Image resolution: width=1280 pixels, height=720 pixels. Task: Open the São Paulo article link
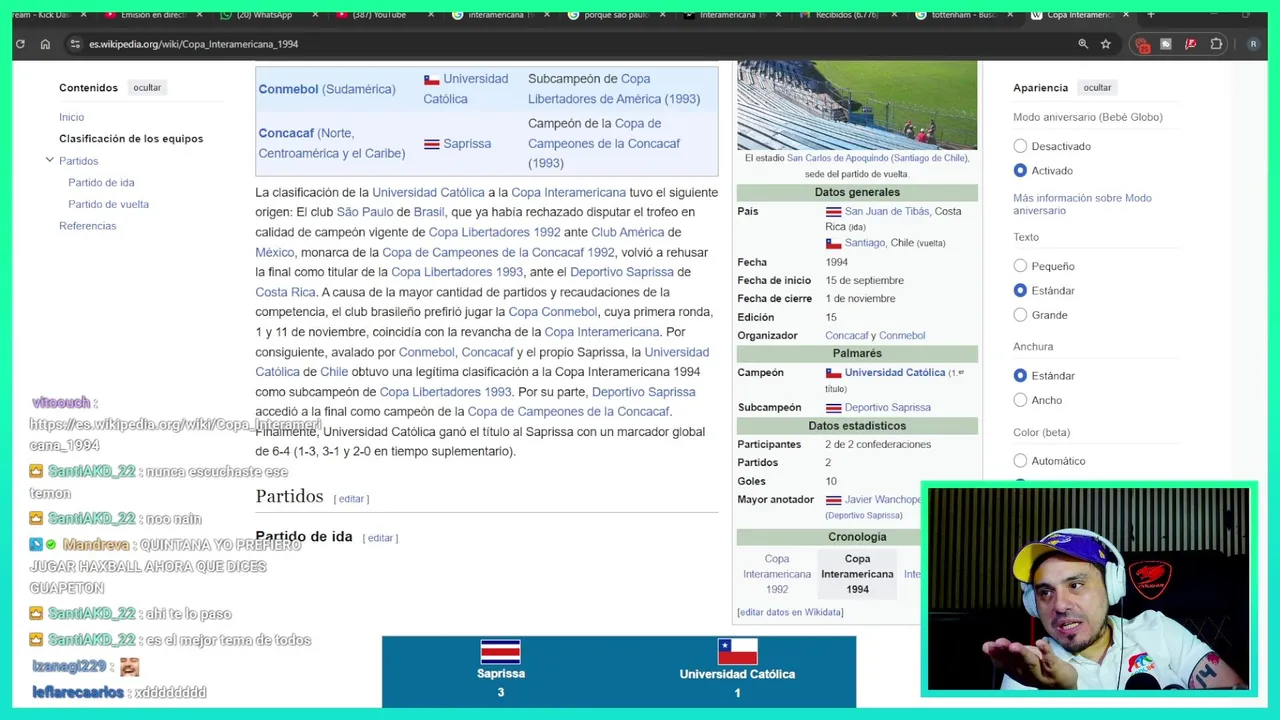pos(364,212)
